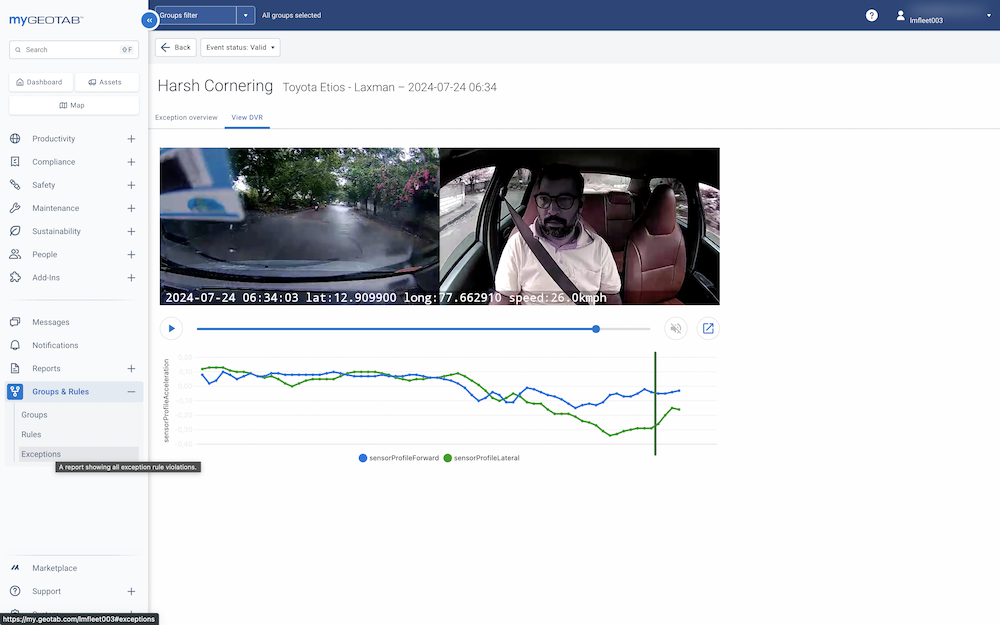Open the Groups submenu item
This screenshot has width=1000, height=625.
[34, 415]
